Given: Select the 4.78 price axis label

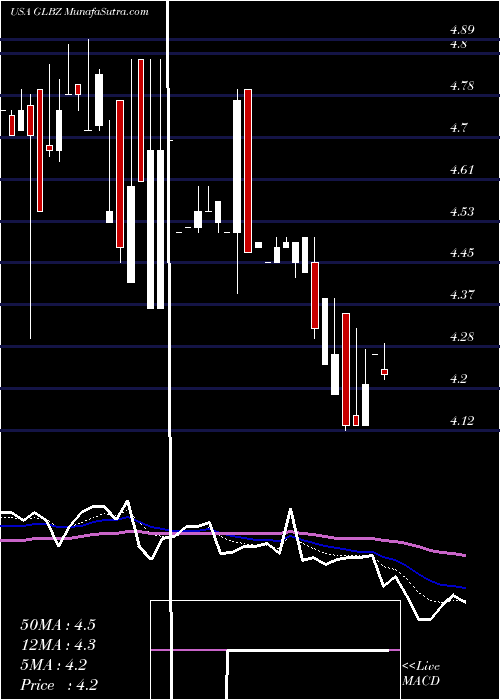Looking at the screenshot, I should coord(462,86).
